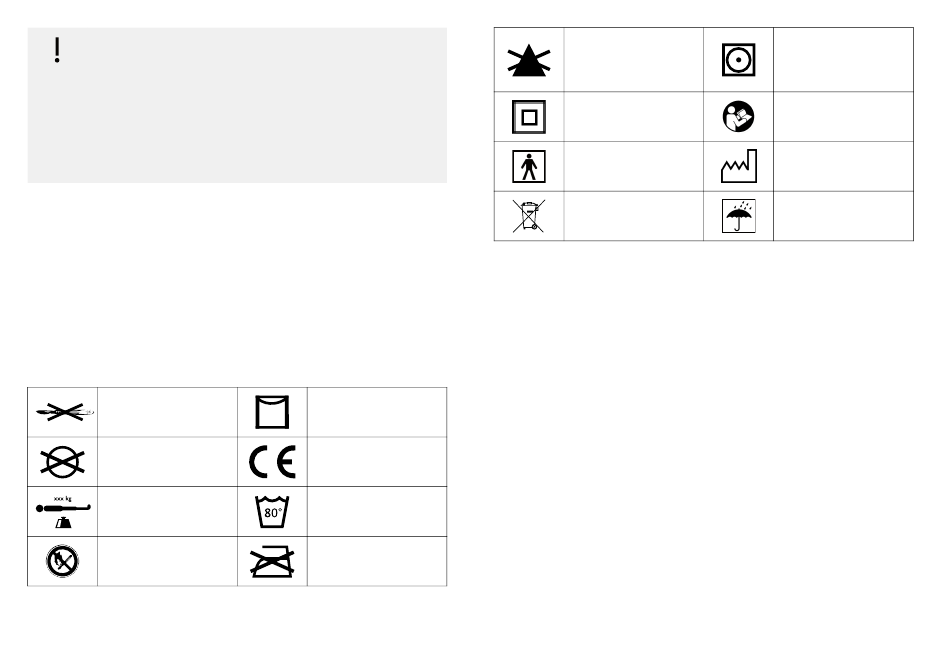The width and height of the screenshot is (950, 657).
Task: Select the double square Class II symbol
Action: tap(529, 117)
